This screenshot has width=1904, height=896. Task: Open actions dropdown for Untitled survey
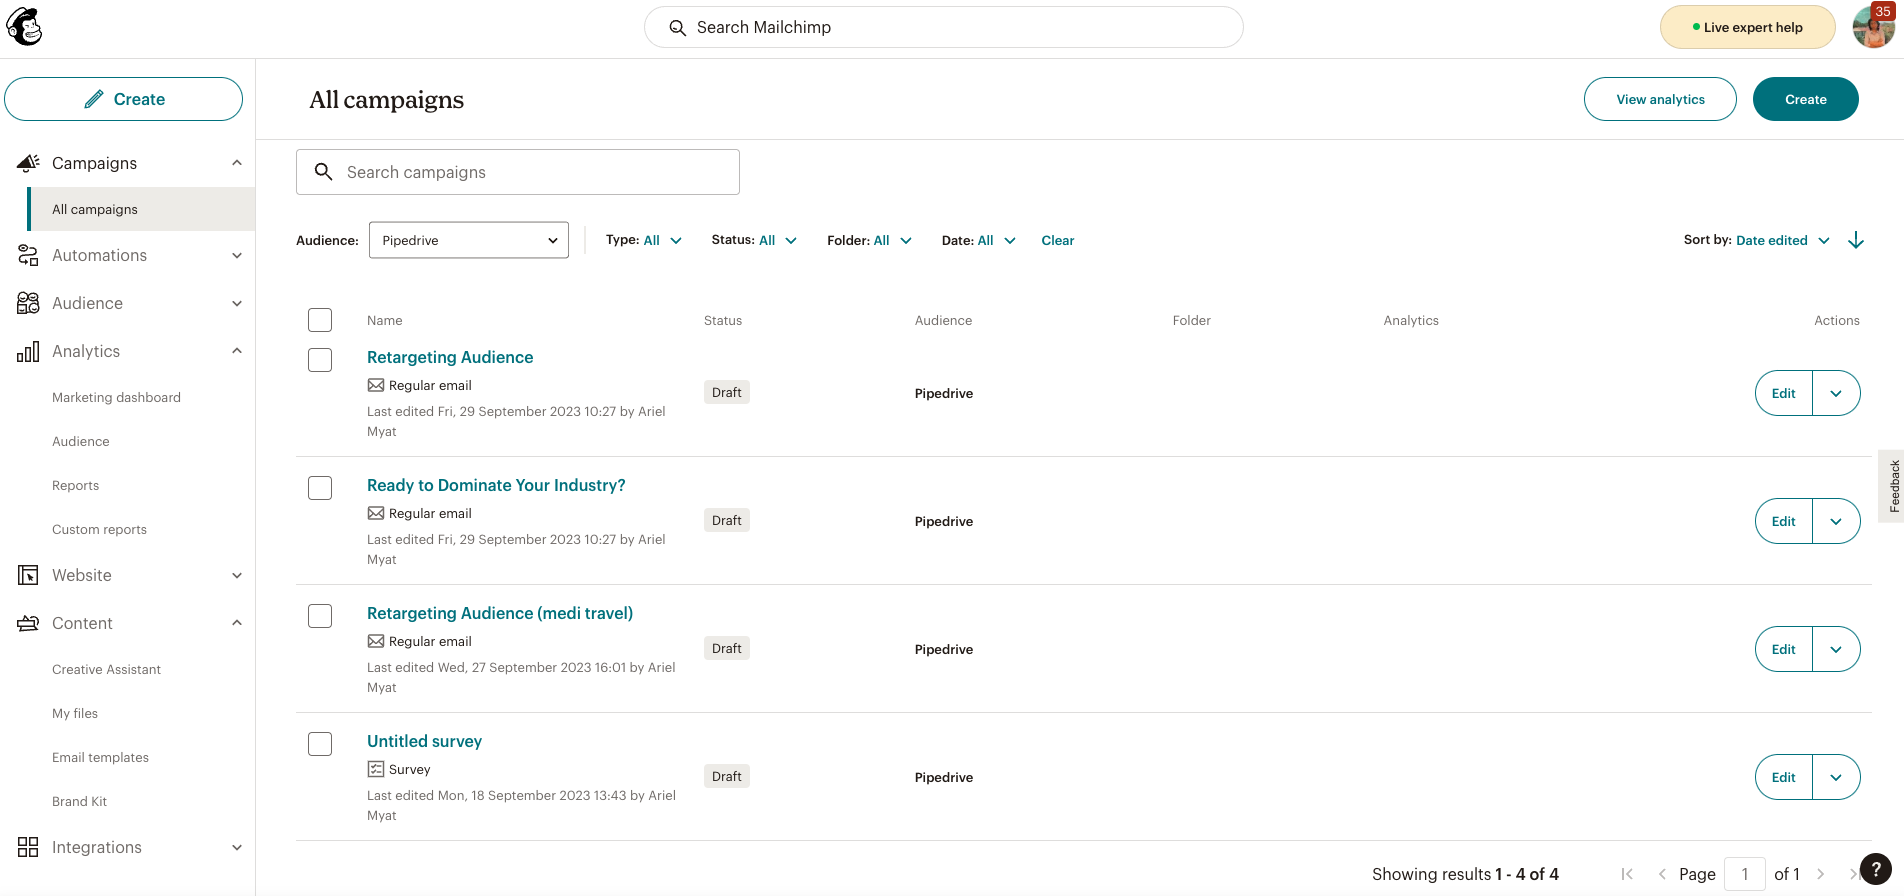[1836, 777]
